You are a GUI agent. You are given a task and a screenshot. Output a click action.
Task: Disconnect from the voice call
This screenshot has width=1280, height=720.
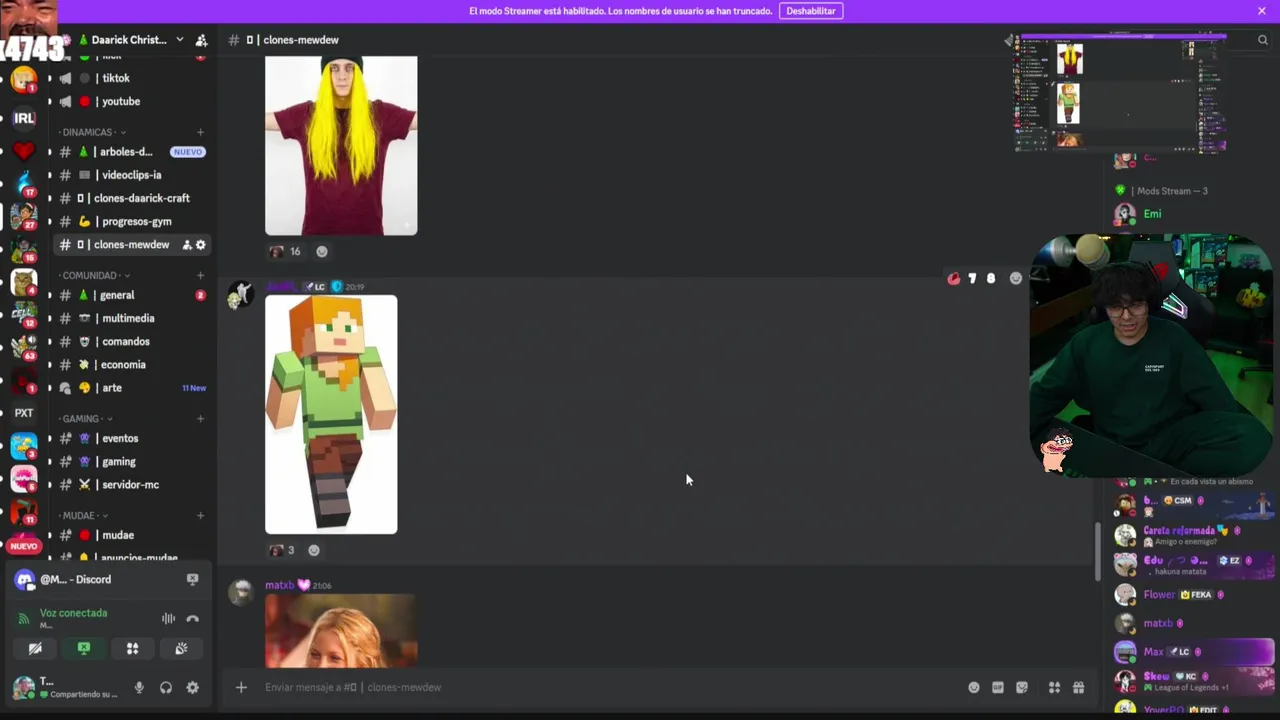192,619
